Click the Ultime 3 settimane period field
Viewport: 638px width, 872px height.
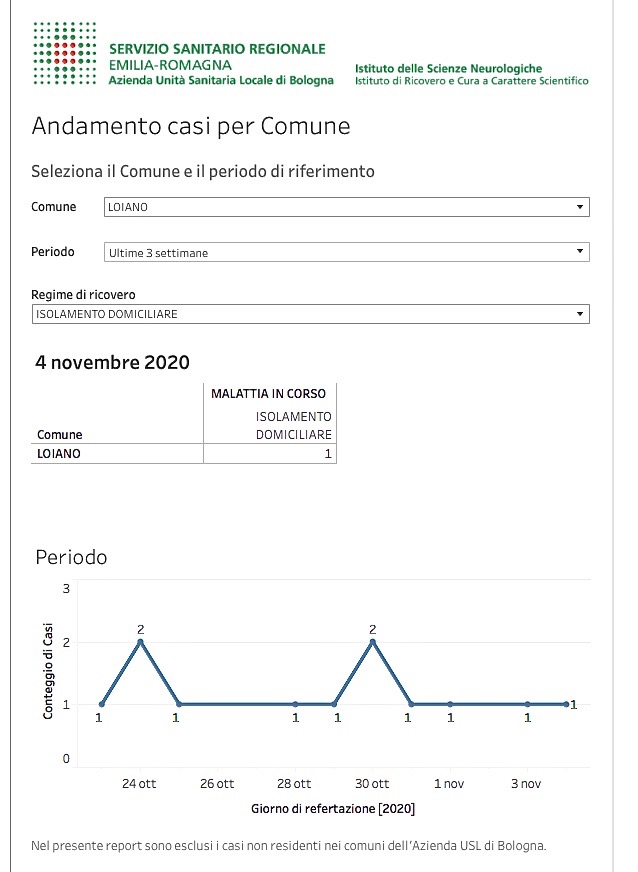[347, 252]
